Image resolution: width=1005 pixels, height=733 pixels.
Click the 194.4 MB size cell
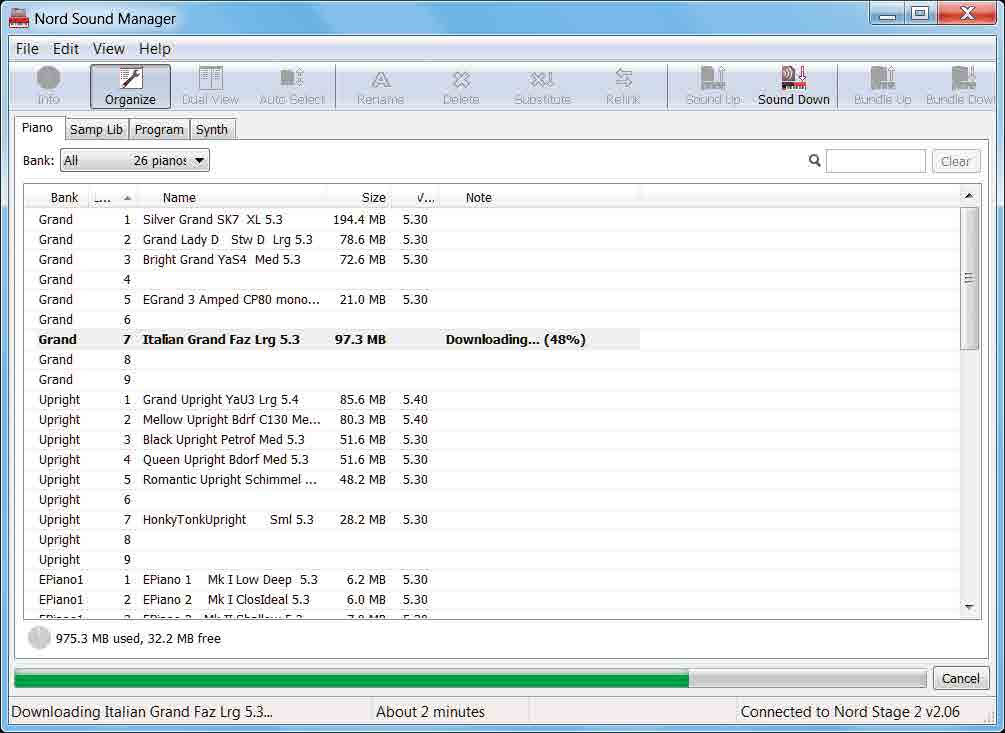point(359,220)
